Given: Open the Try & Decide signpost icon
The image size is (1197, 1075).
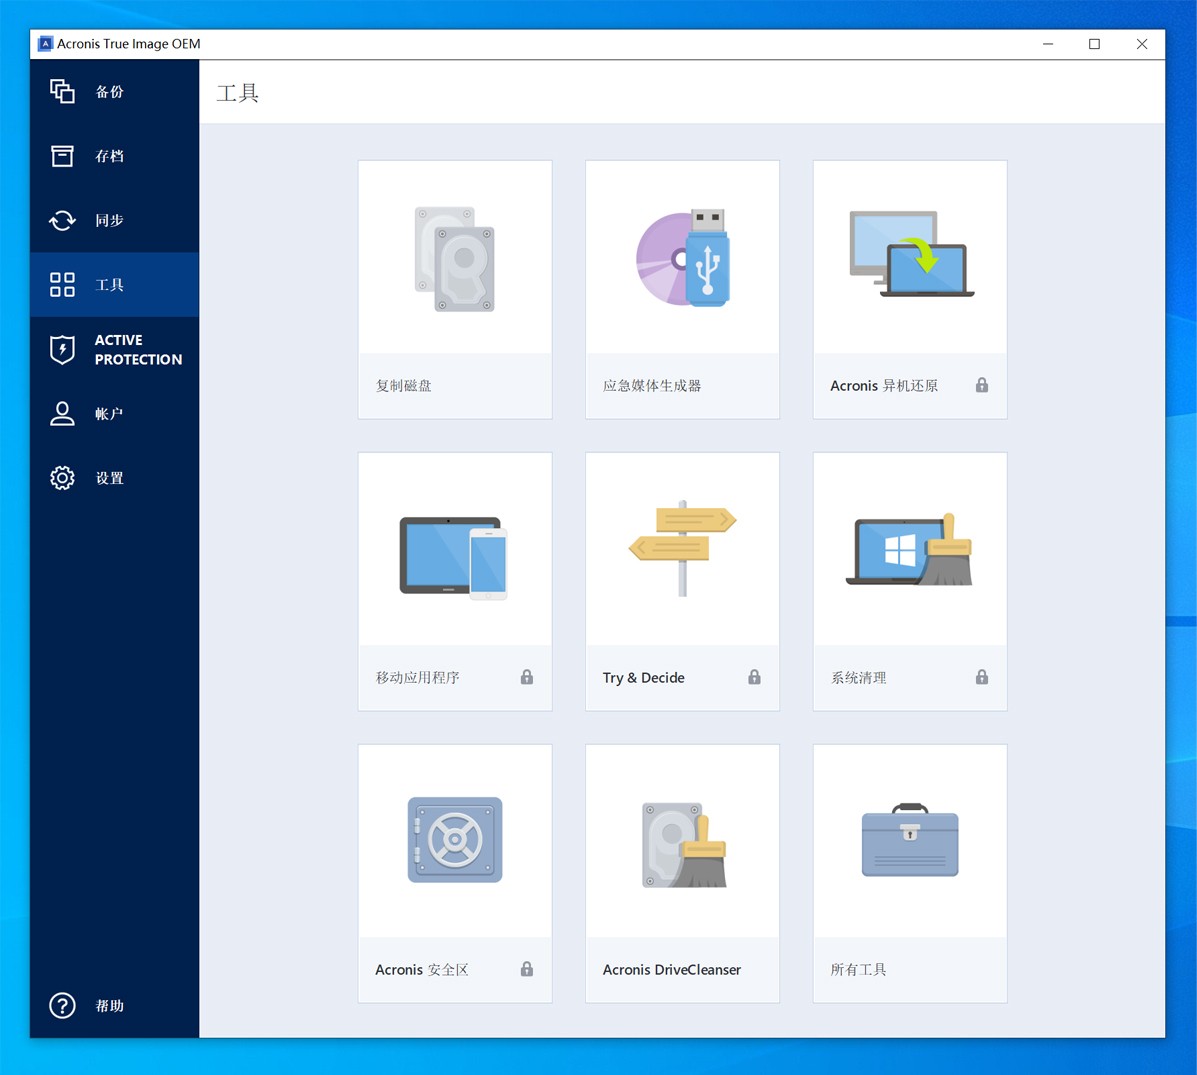Looking at the screenshot, I should tap(682, 547).
